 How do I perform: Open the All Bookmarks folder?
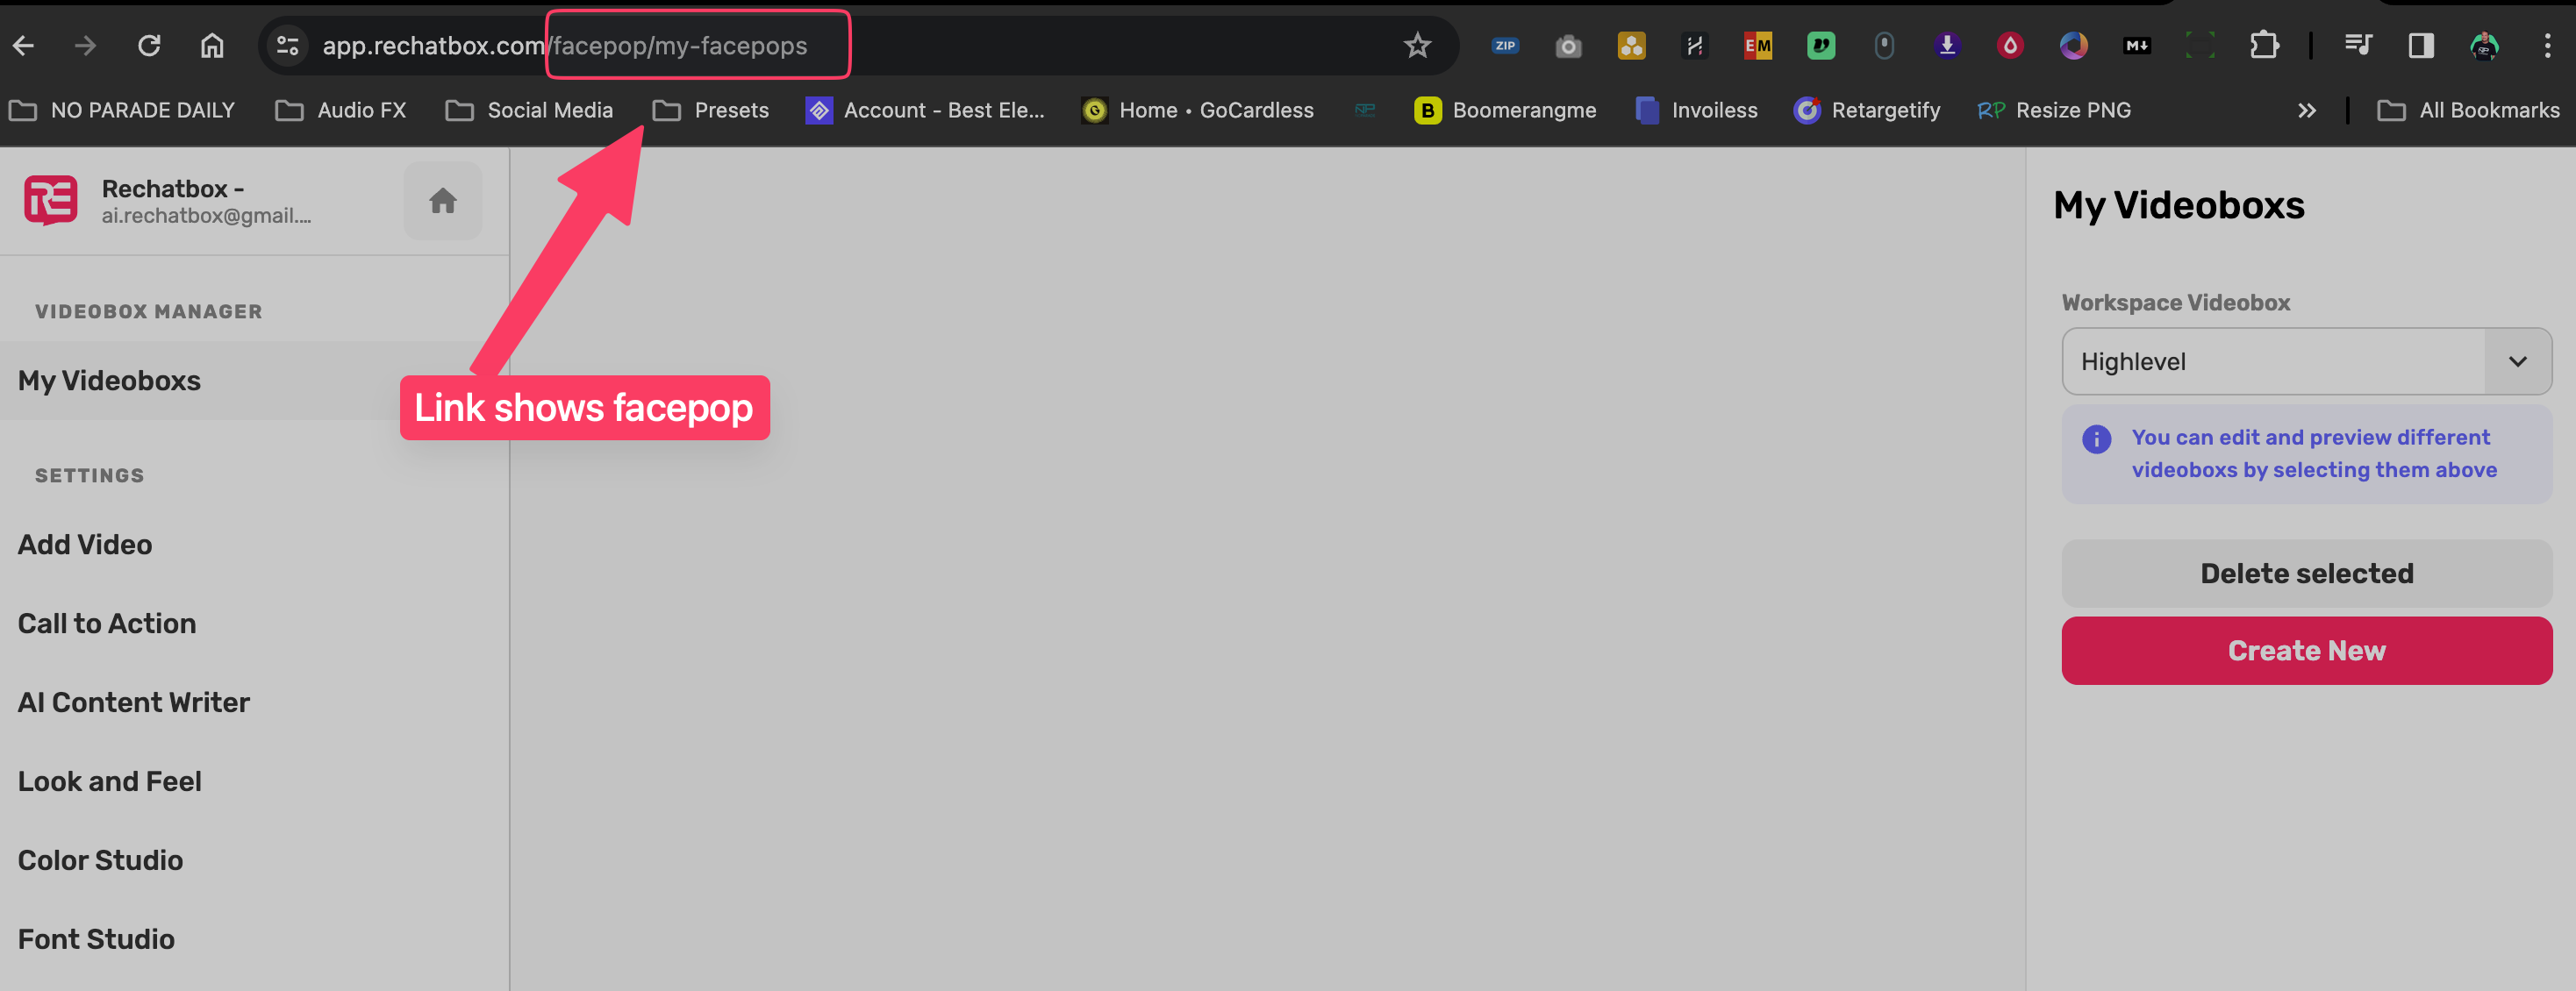[2468, 110]
